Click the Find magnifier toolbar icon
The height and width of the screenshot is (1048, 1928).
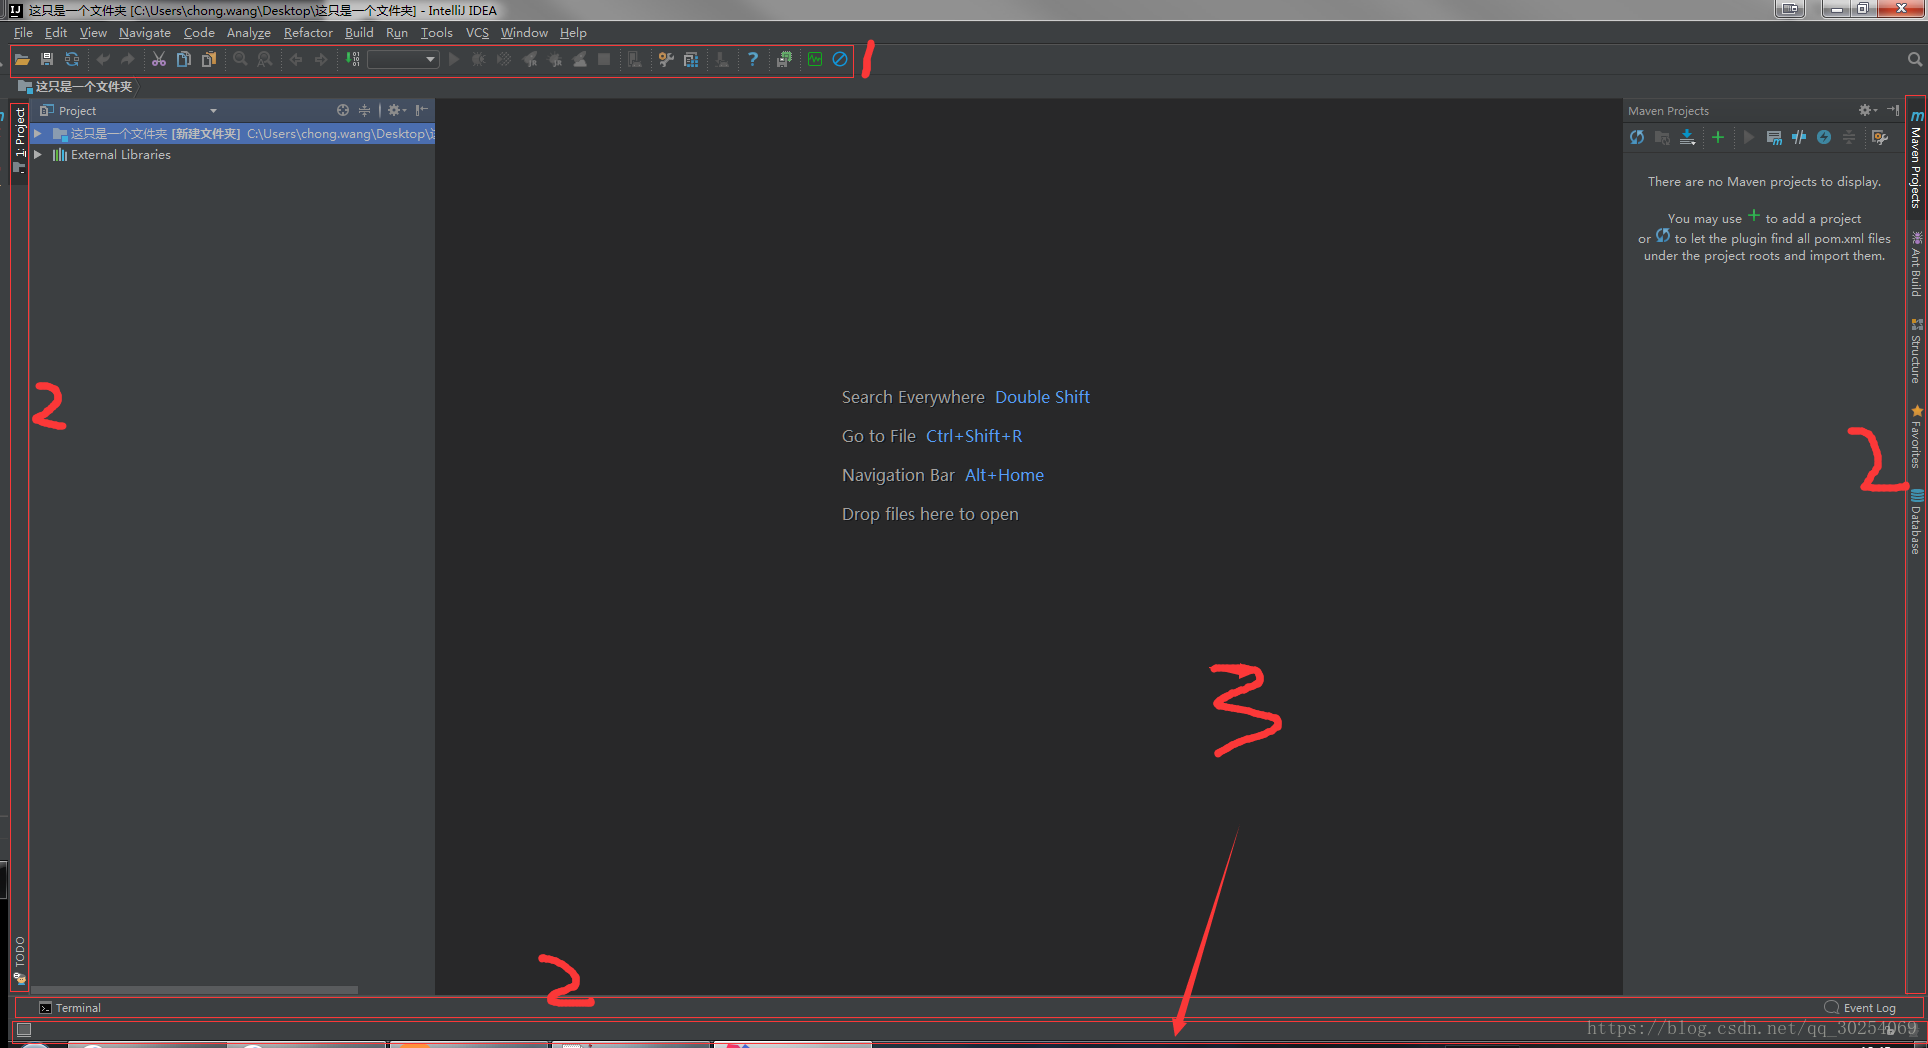(x=240, y=60)
